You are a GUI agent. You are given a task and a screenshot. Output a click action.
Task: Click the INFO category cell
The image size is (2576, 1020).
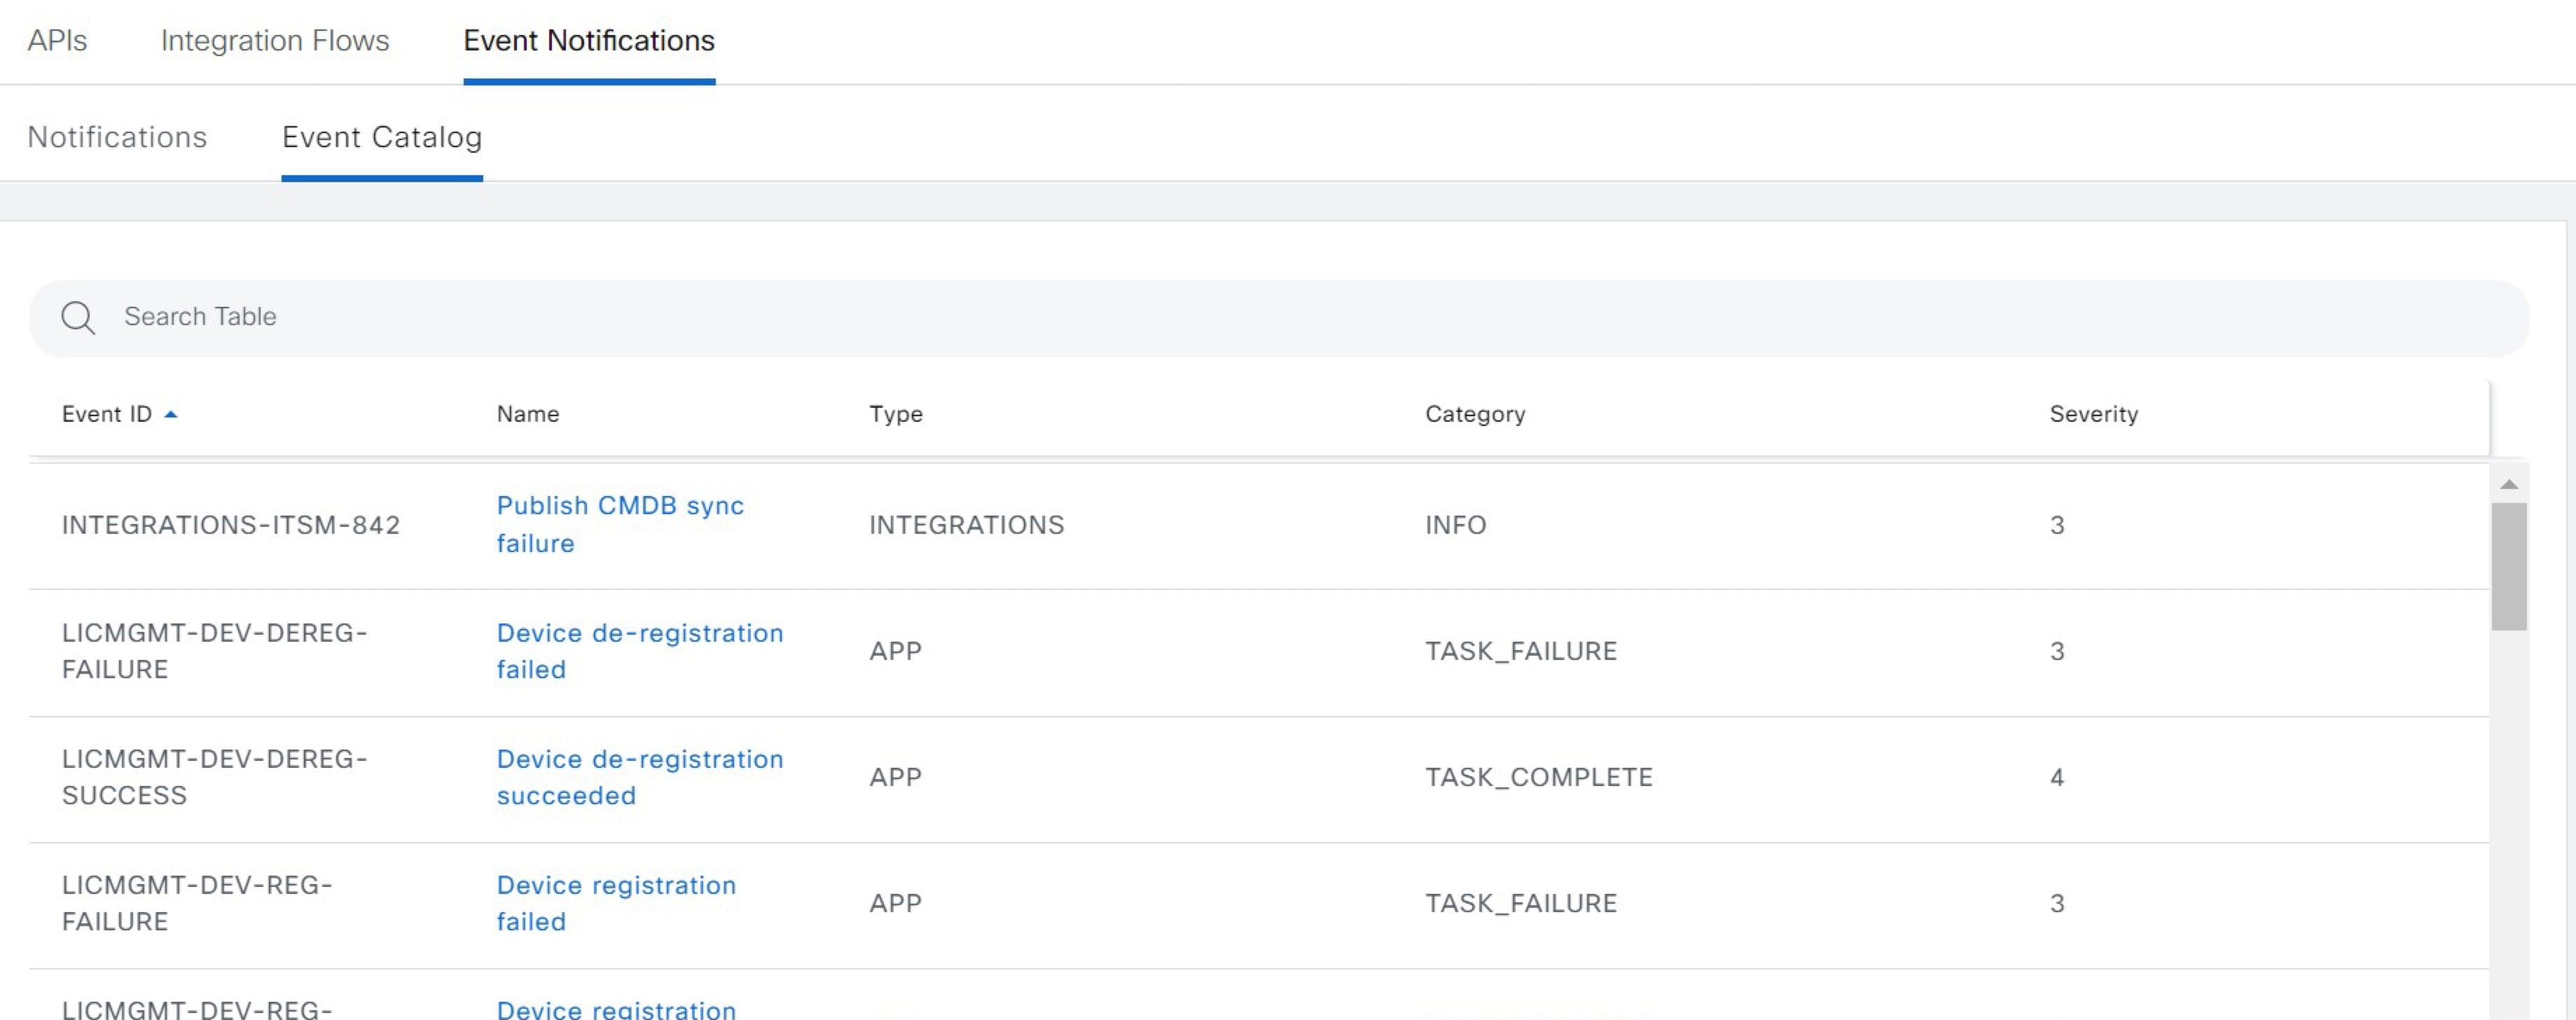pos(1455,525)
